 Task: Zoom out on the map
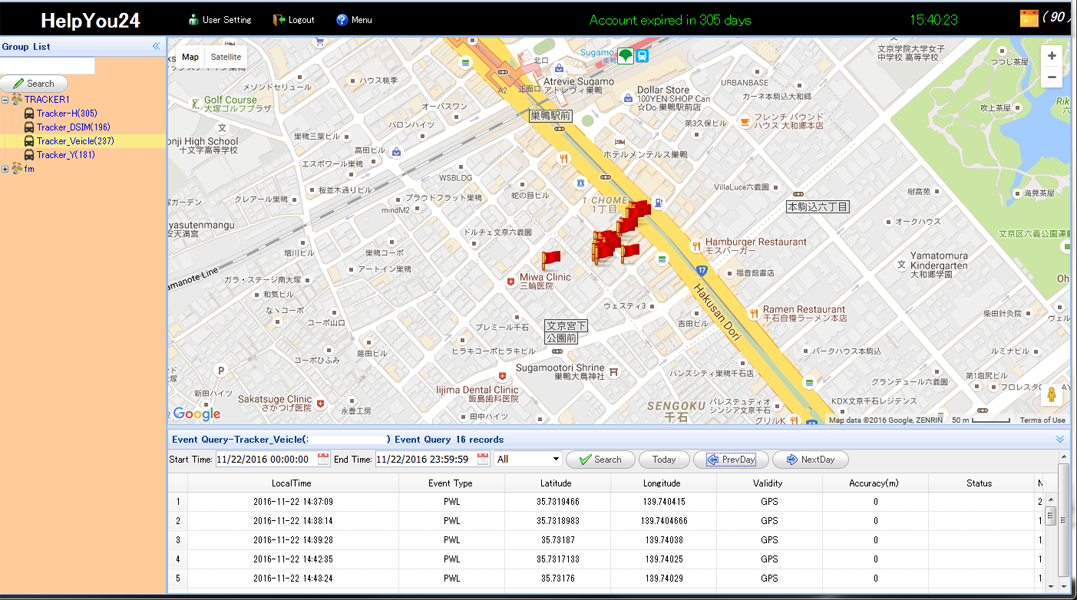[1051, 78]
